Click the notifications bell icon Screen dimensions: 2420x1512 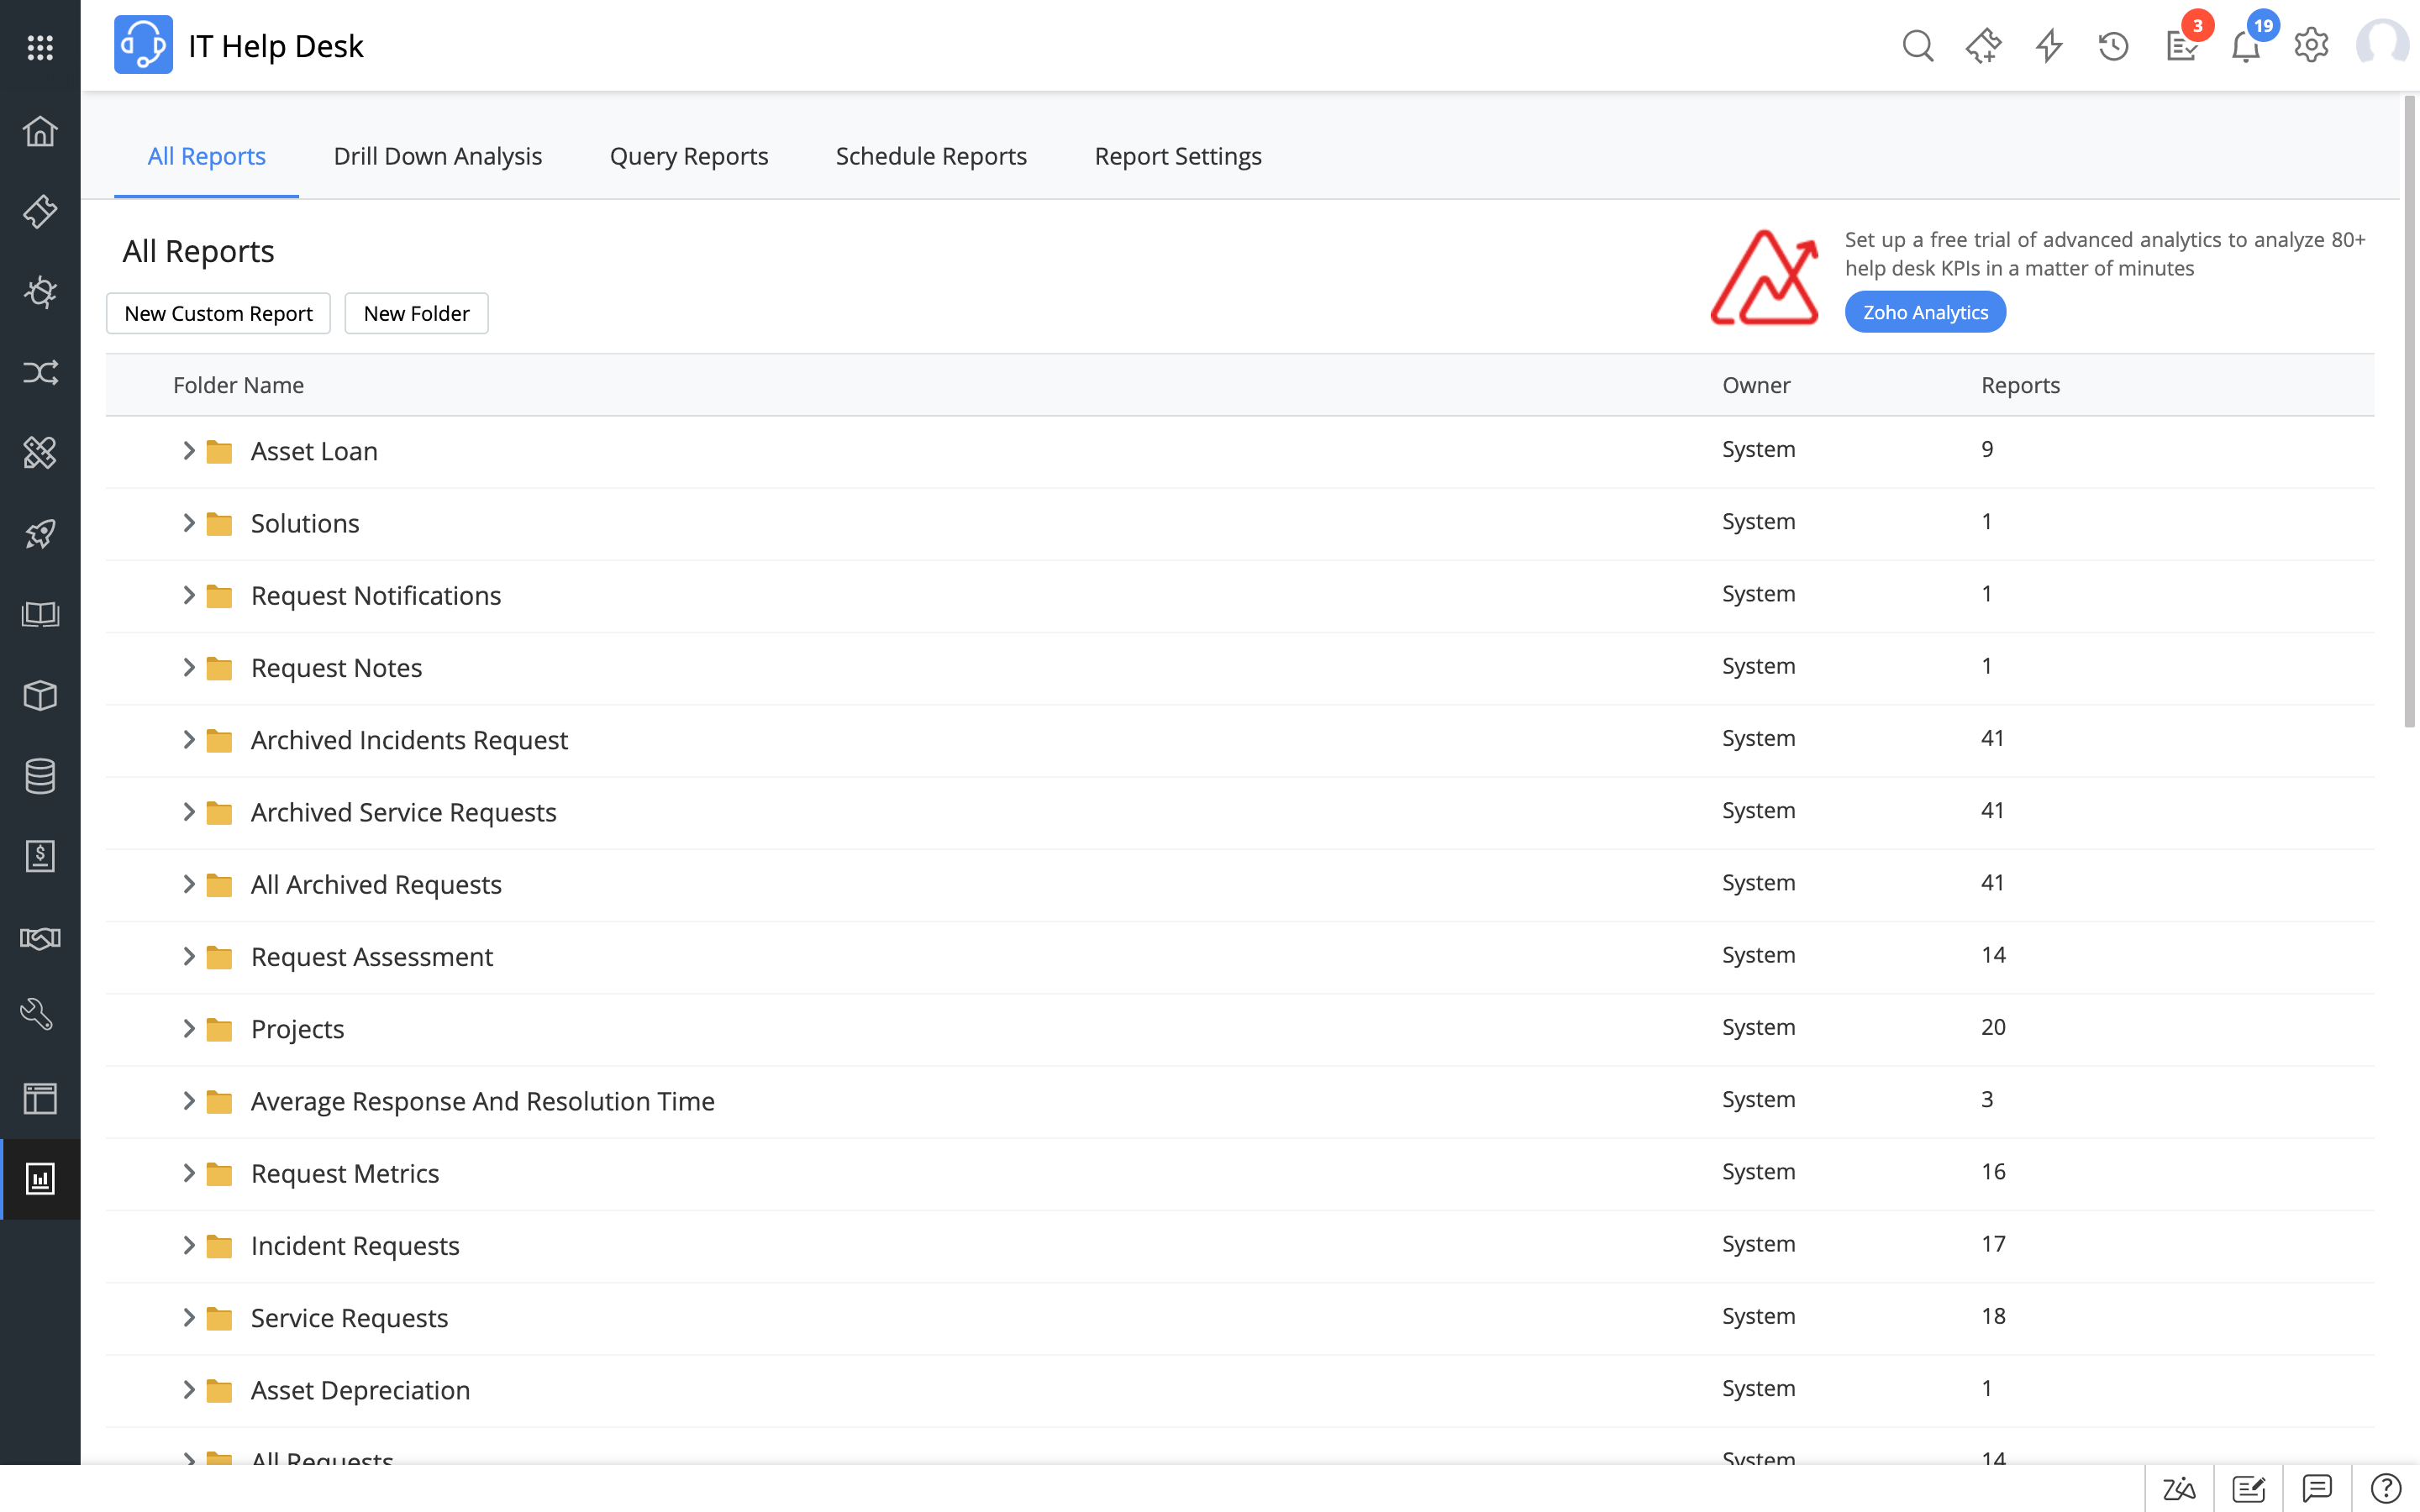(2246, 45)
